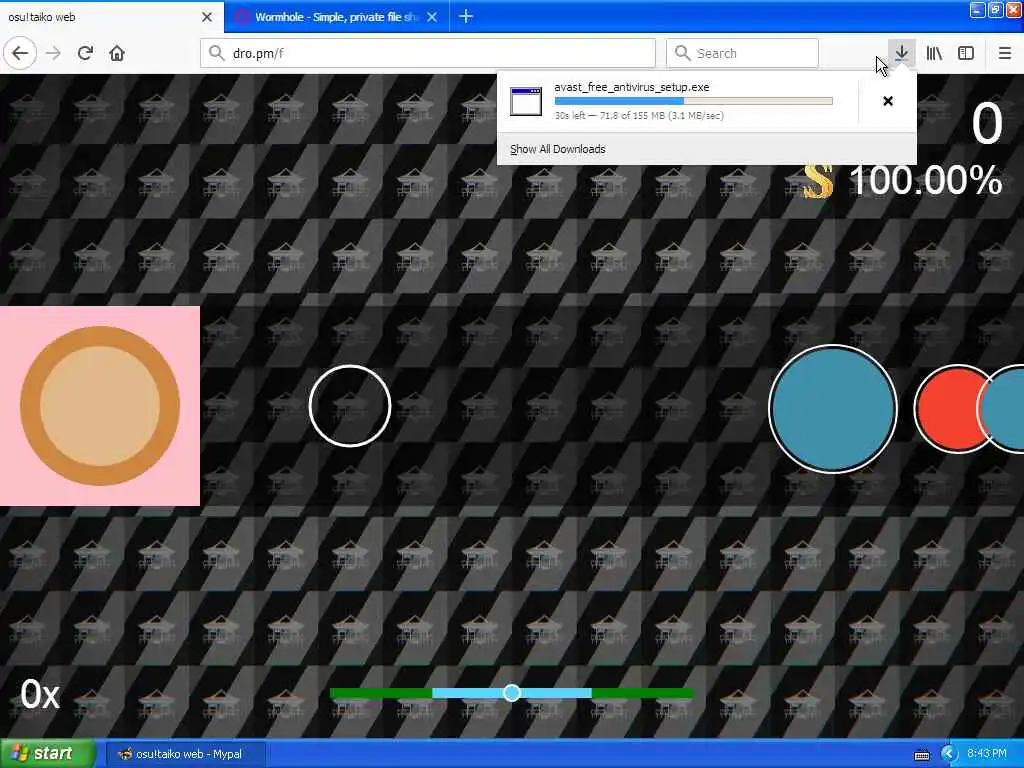
Task: Click the empty white hit-target circle
Action: pos(350,406)
